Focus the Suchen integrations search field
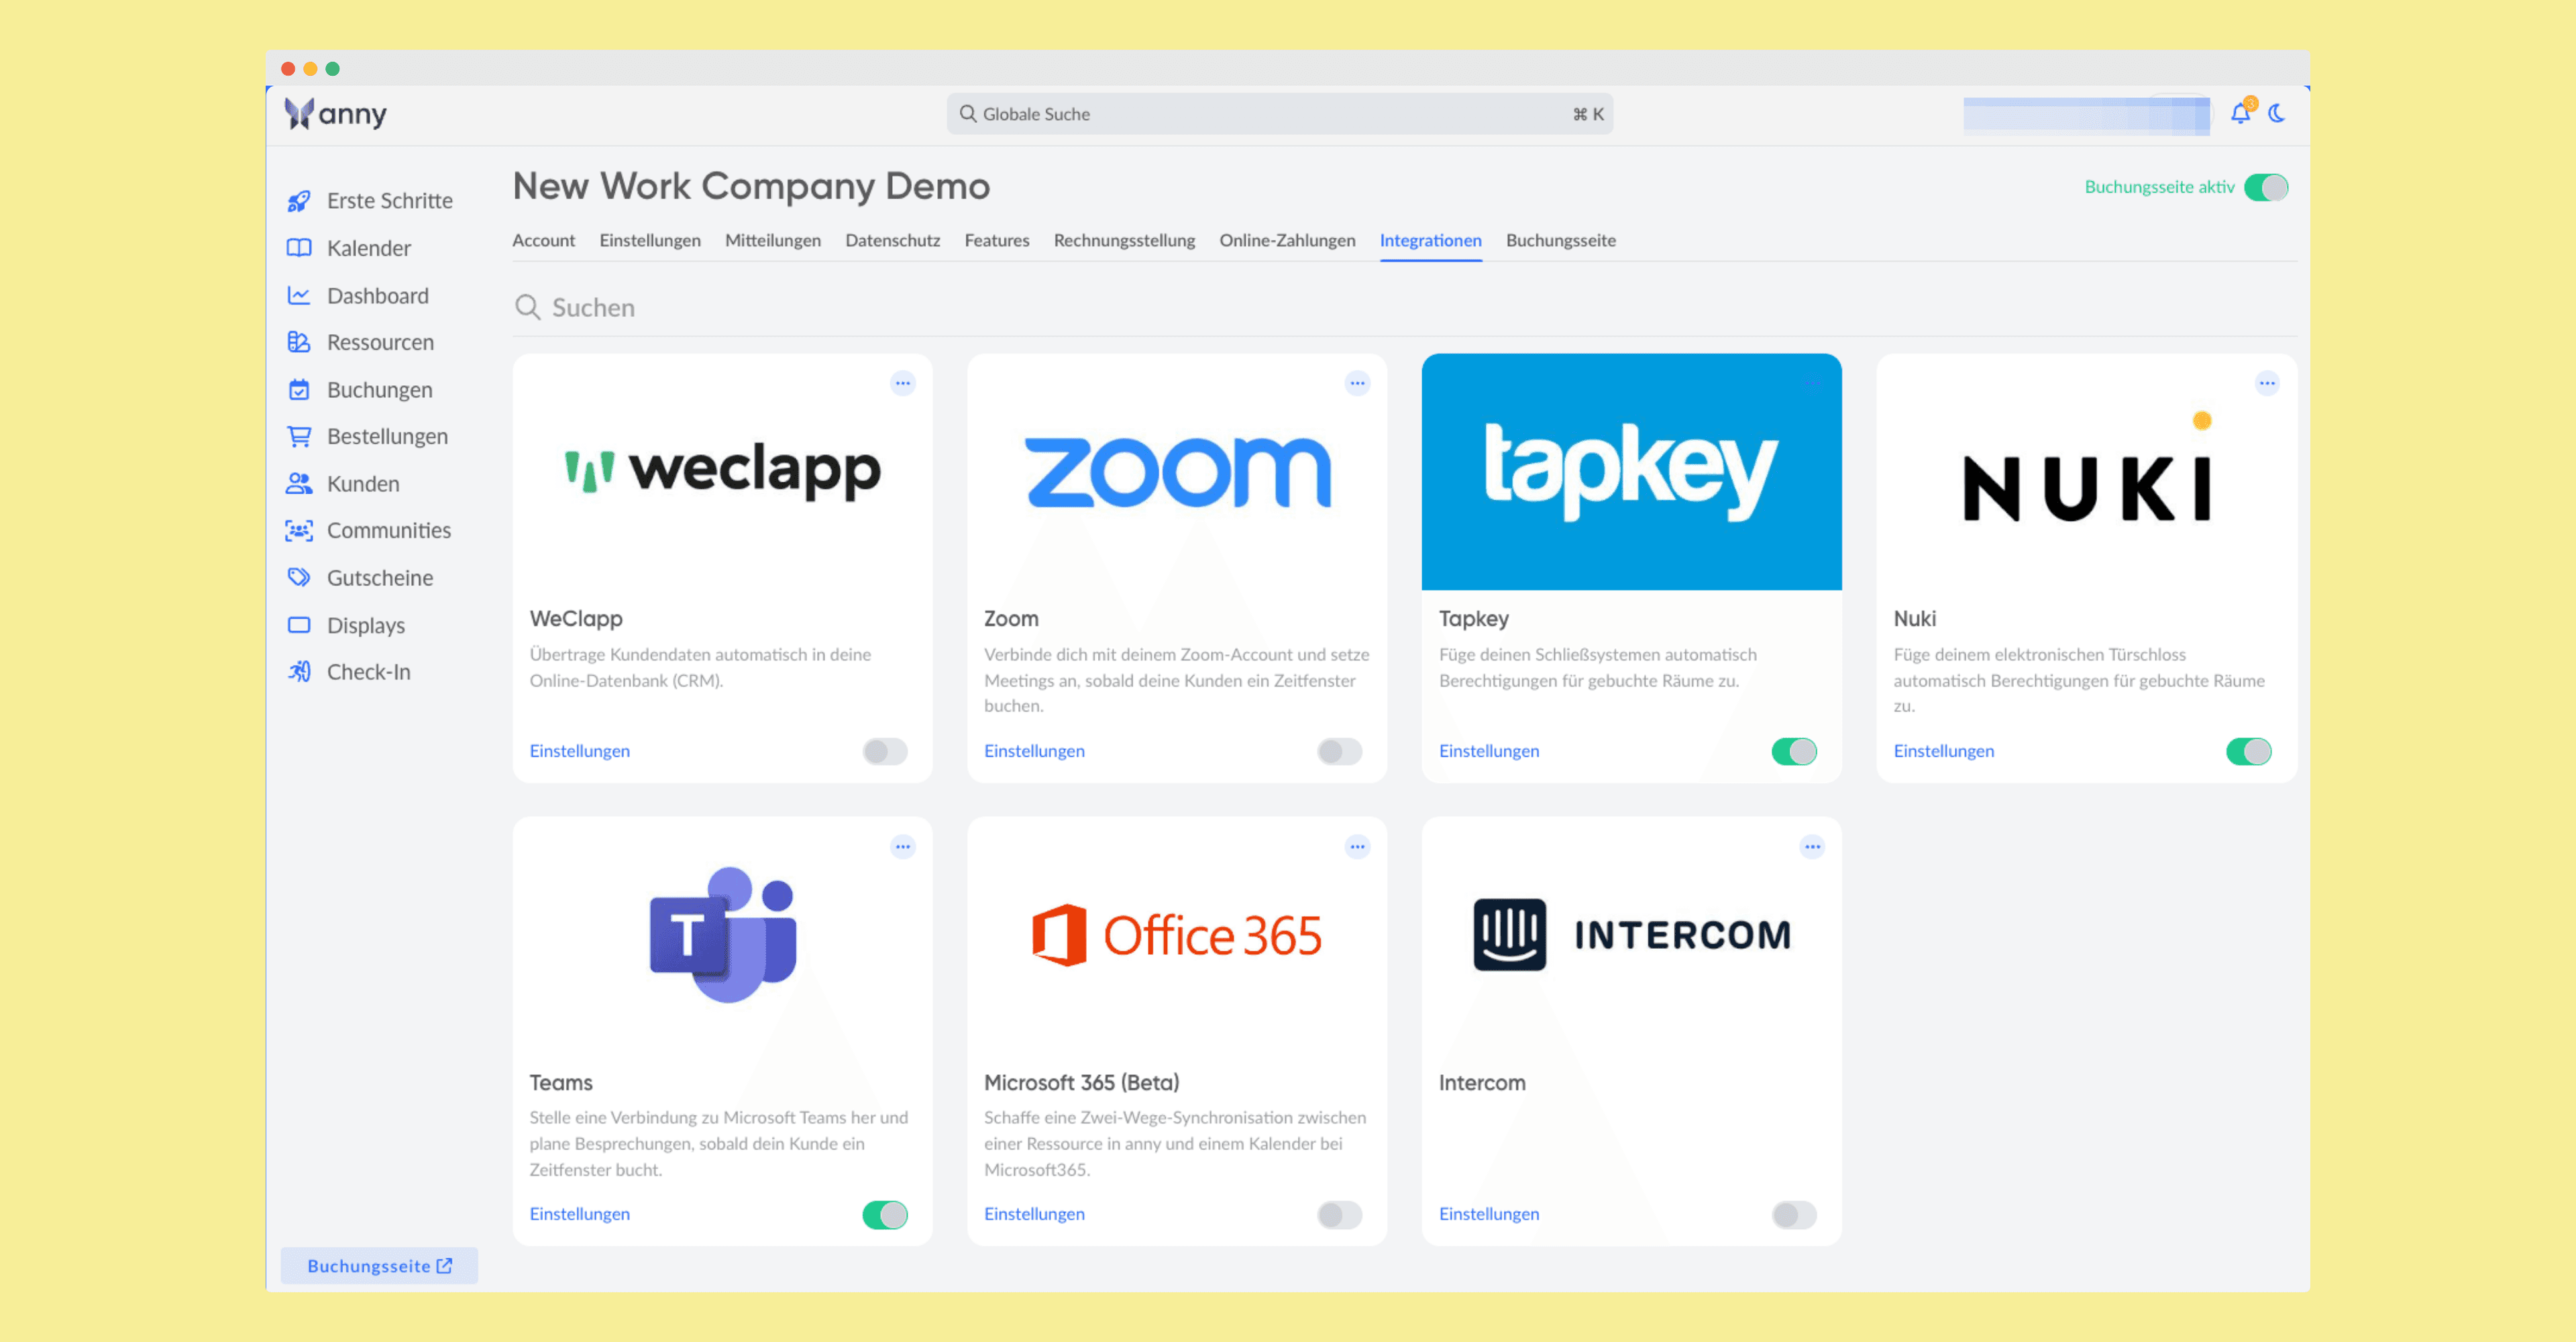The width and height of the screenshot is (2576, 1342). coord(1404,307)
